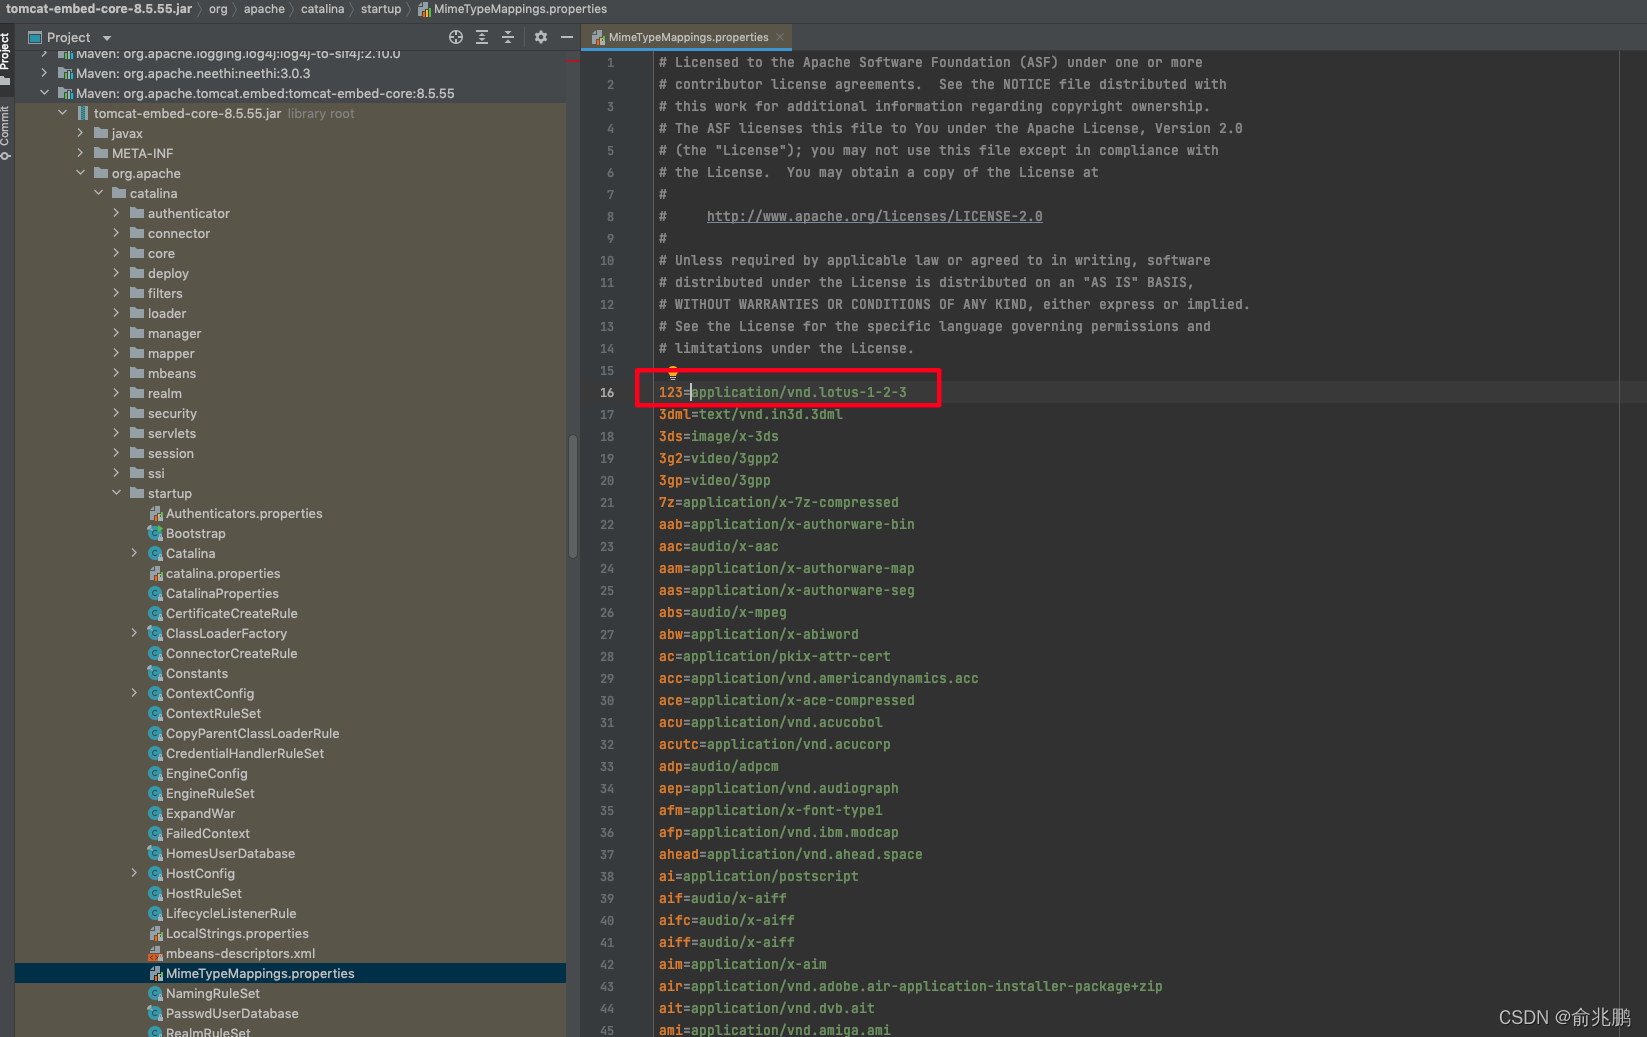Select the Project tool window tab
1647x1037 pixels.
pyautogui.click(x=5, y=58)
